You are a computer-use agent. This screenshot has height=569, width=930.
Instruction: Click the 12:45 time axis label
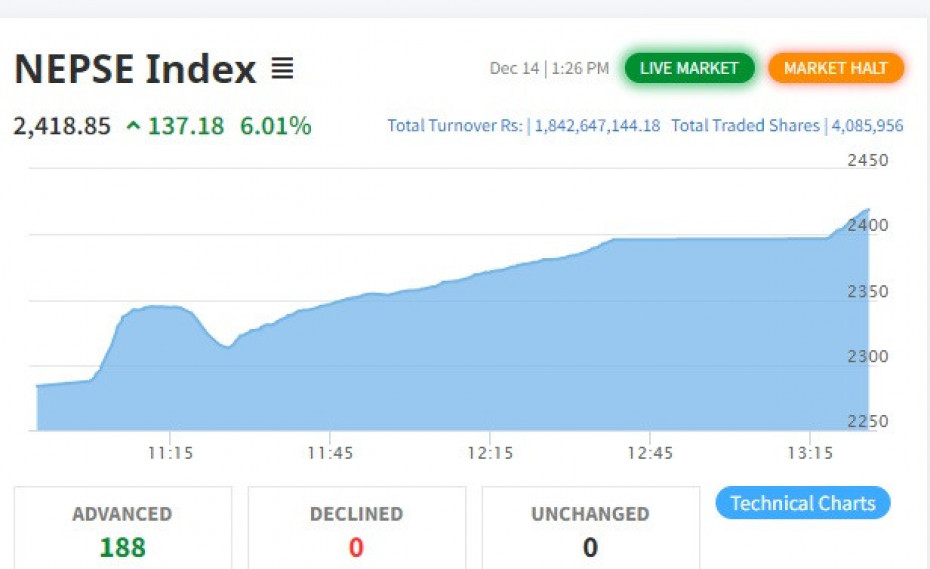(x=650, y=453)
